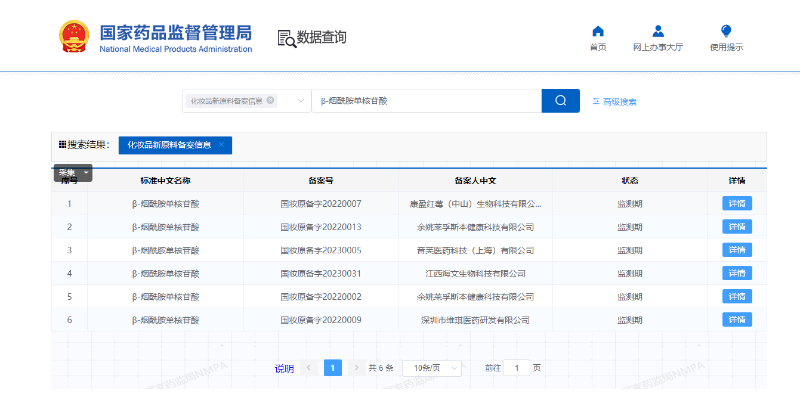Go to next page arrow
The width and height of the screenshot is (800, 394).
pyautogui.click(x=357, y=368)
